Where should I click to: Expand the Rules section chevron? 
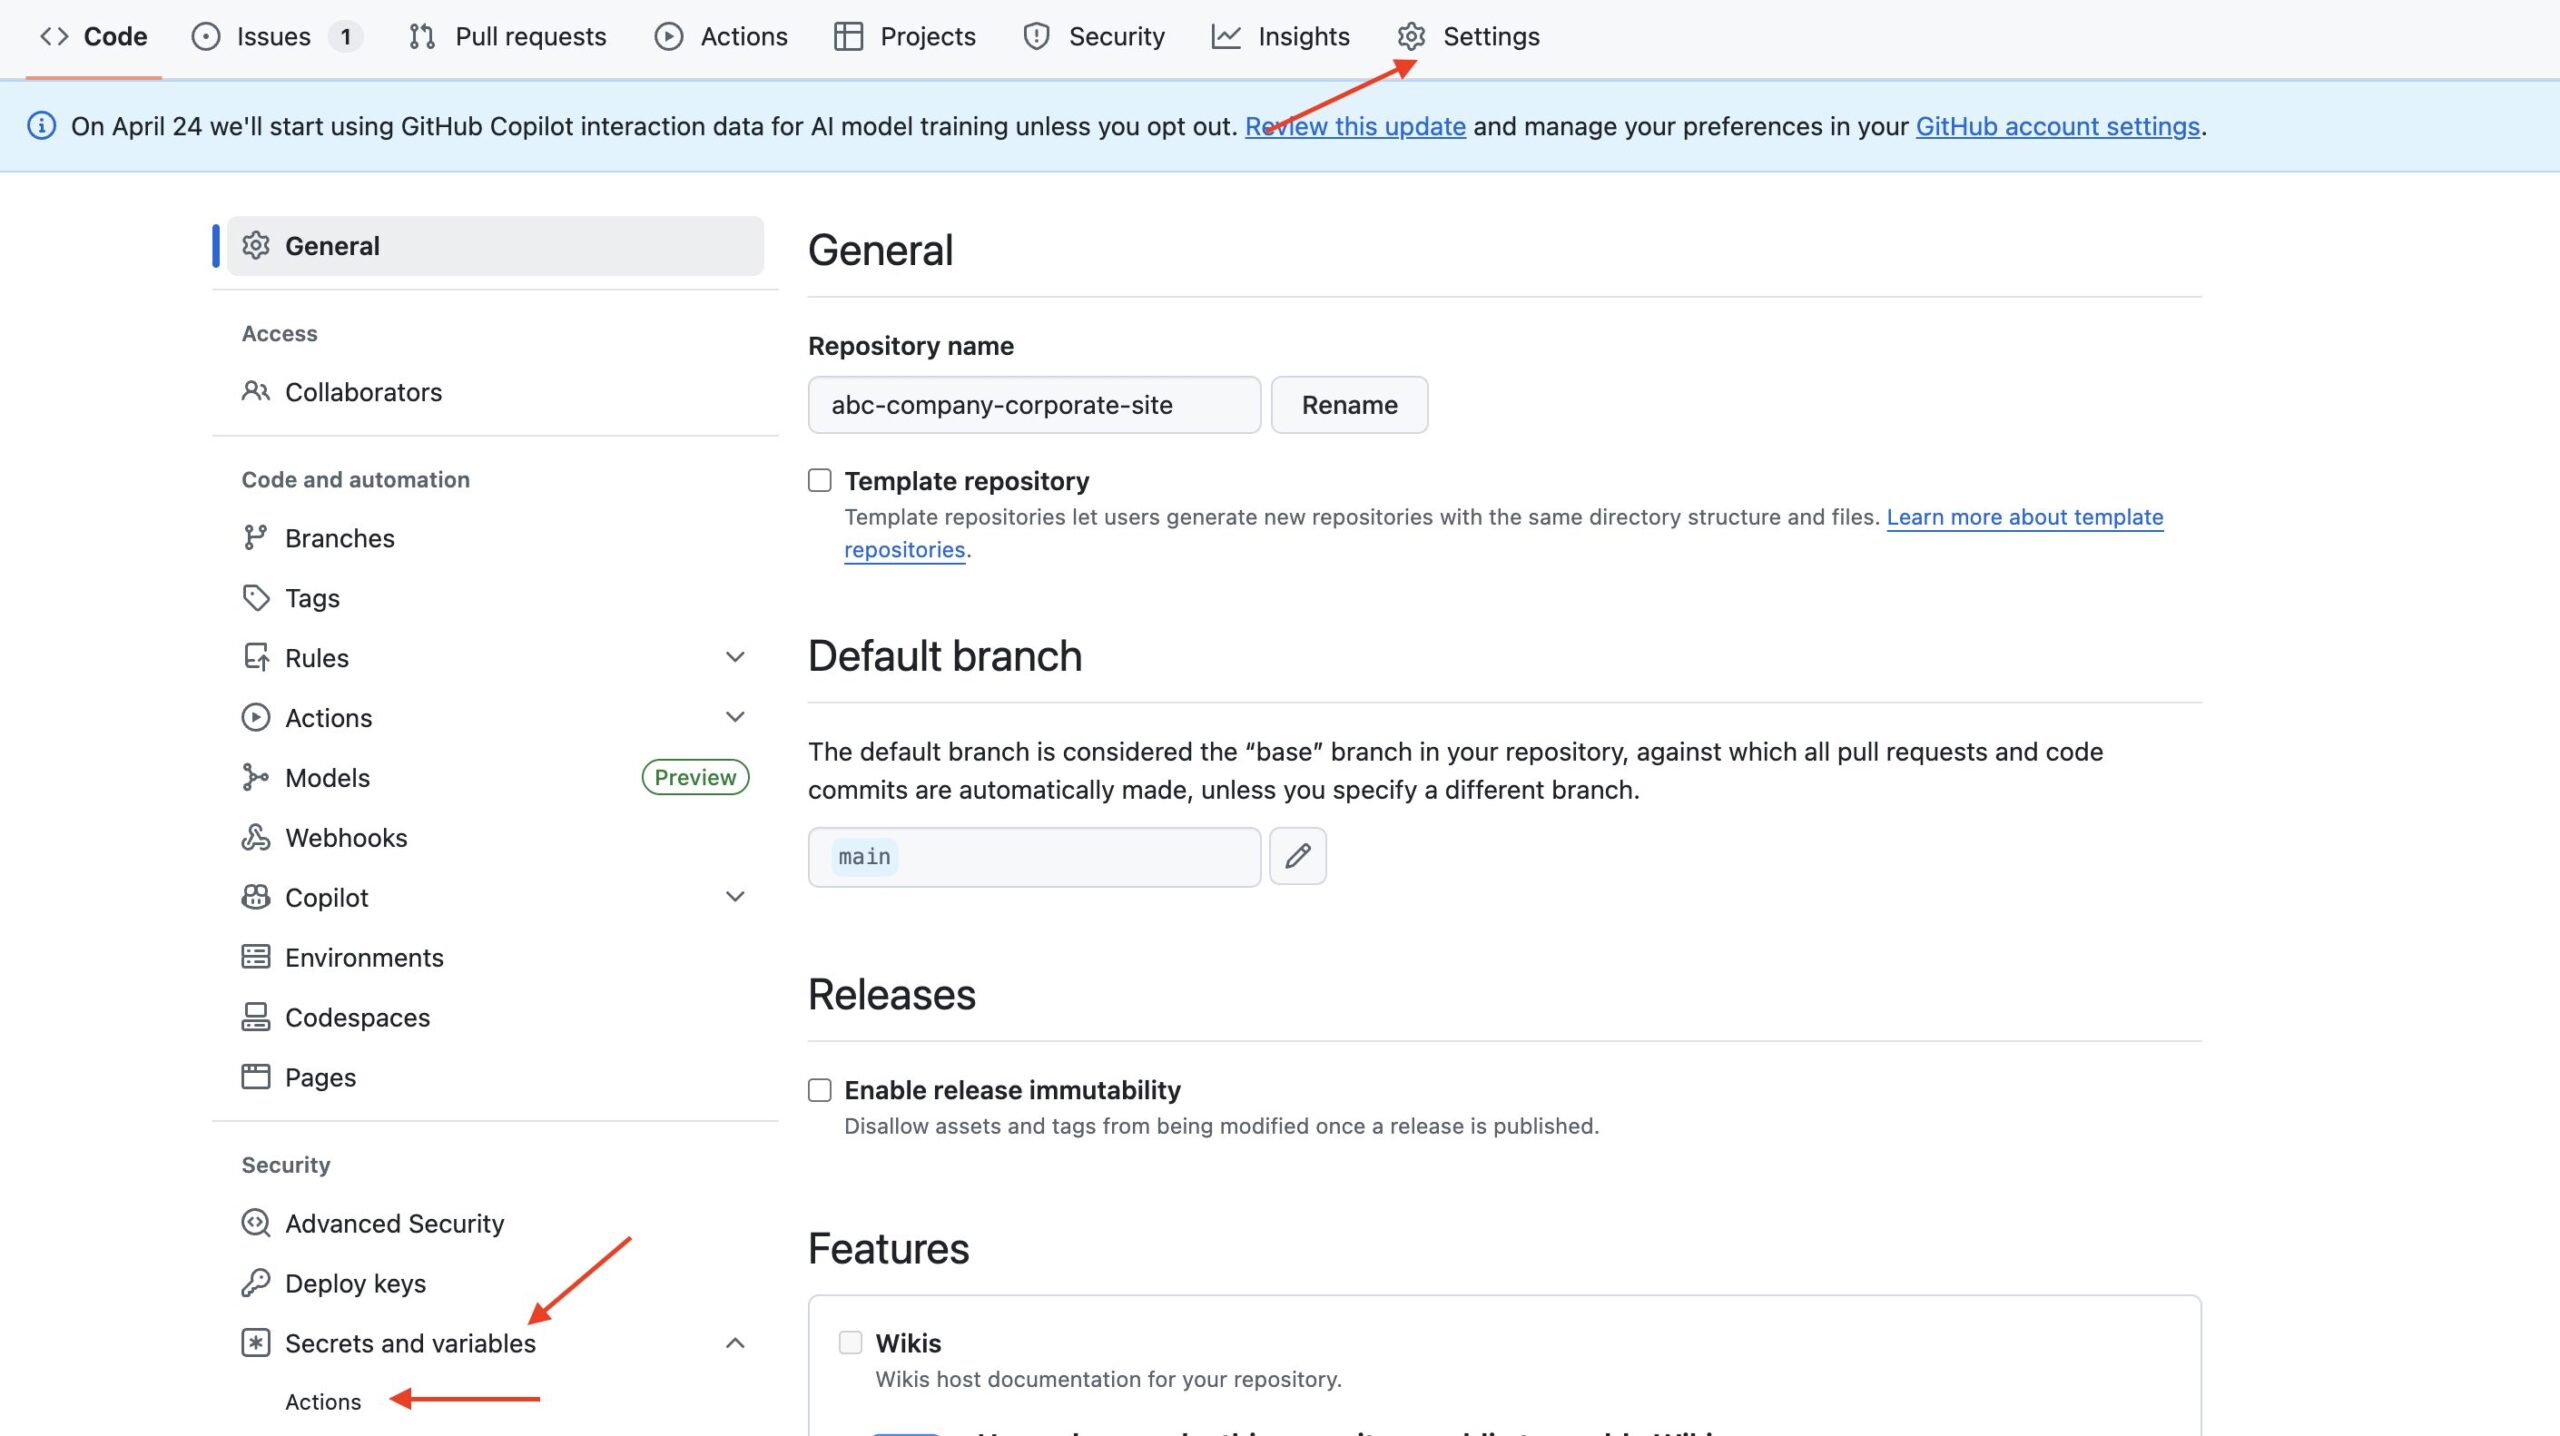(735, 657)
